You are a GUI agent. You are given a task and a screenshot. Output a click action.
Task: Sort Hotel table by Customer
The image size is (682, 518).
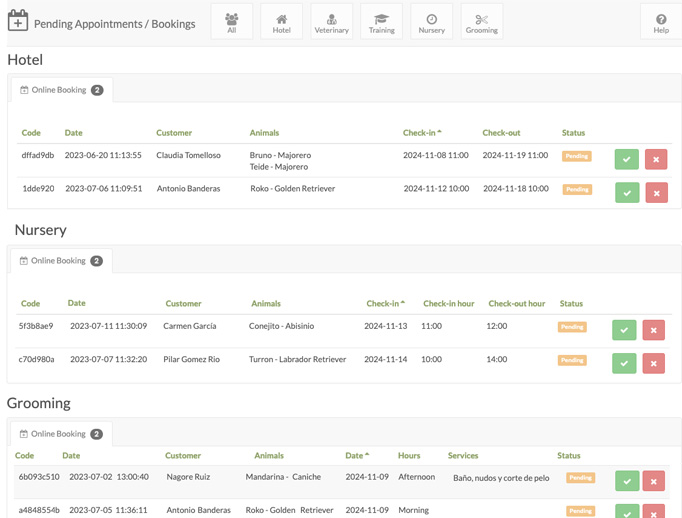tap(174, 133)
